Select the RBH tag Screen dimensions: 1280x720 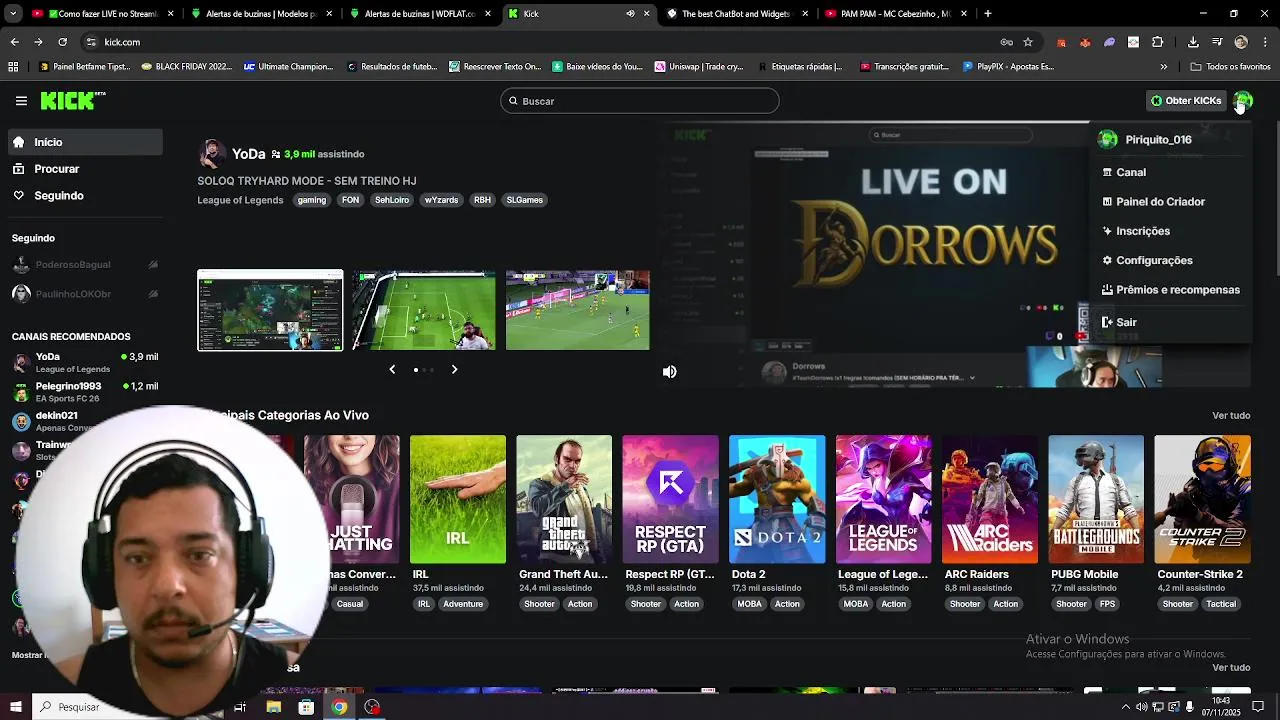482,200
